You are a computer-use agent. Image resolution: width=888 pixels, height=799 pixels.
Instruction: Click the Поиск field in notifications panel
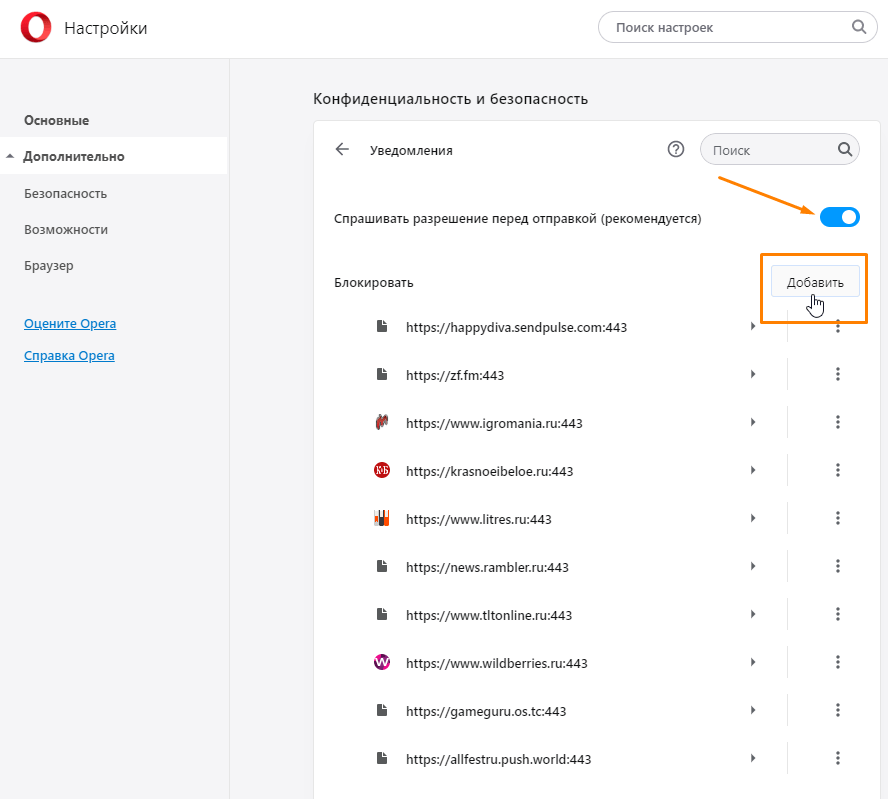(x=770, y=150)
